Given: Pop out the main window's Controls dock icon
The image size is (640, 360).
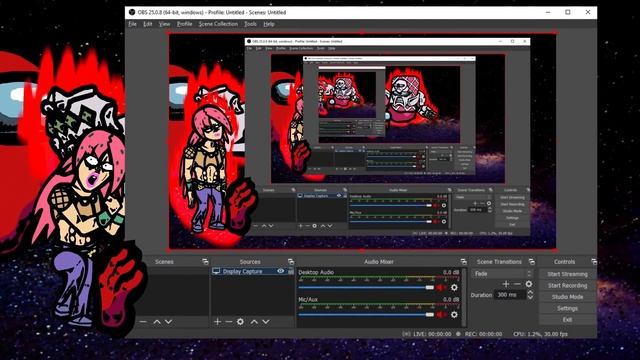Looking at the screenshot, I should 594,262.
